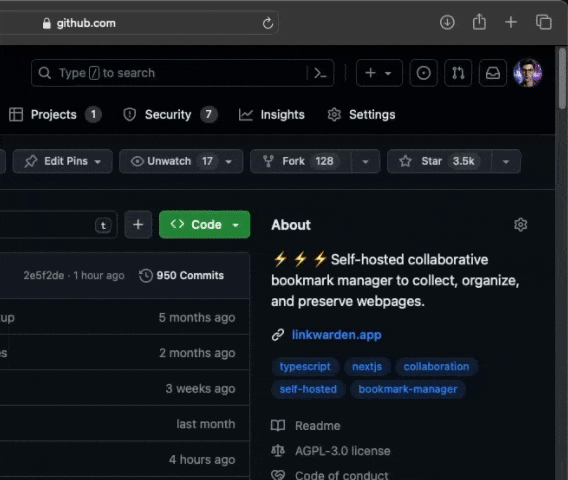Open the Pull requests icon in header
This screenshot has width=568, height=480.
(458, 73)
